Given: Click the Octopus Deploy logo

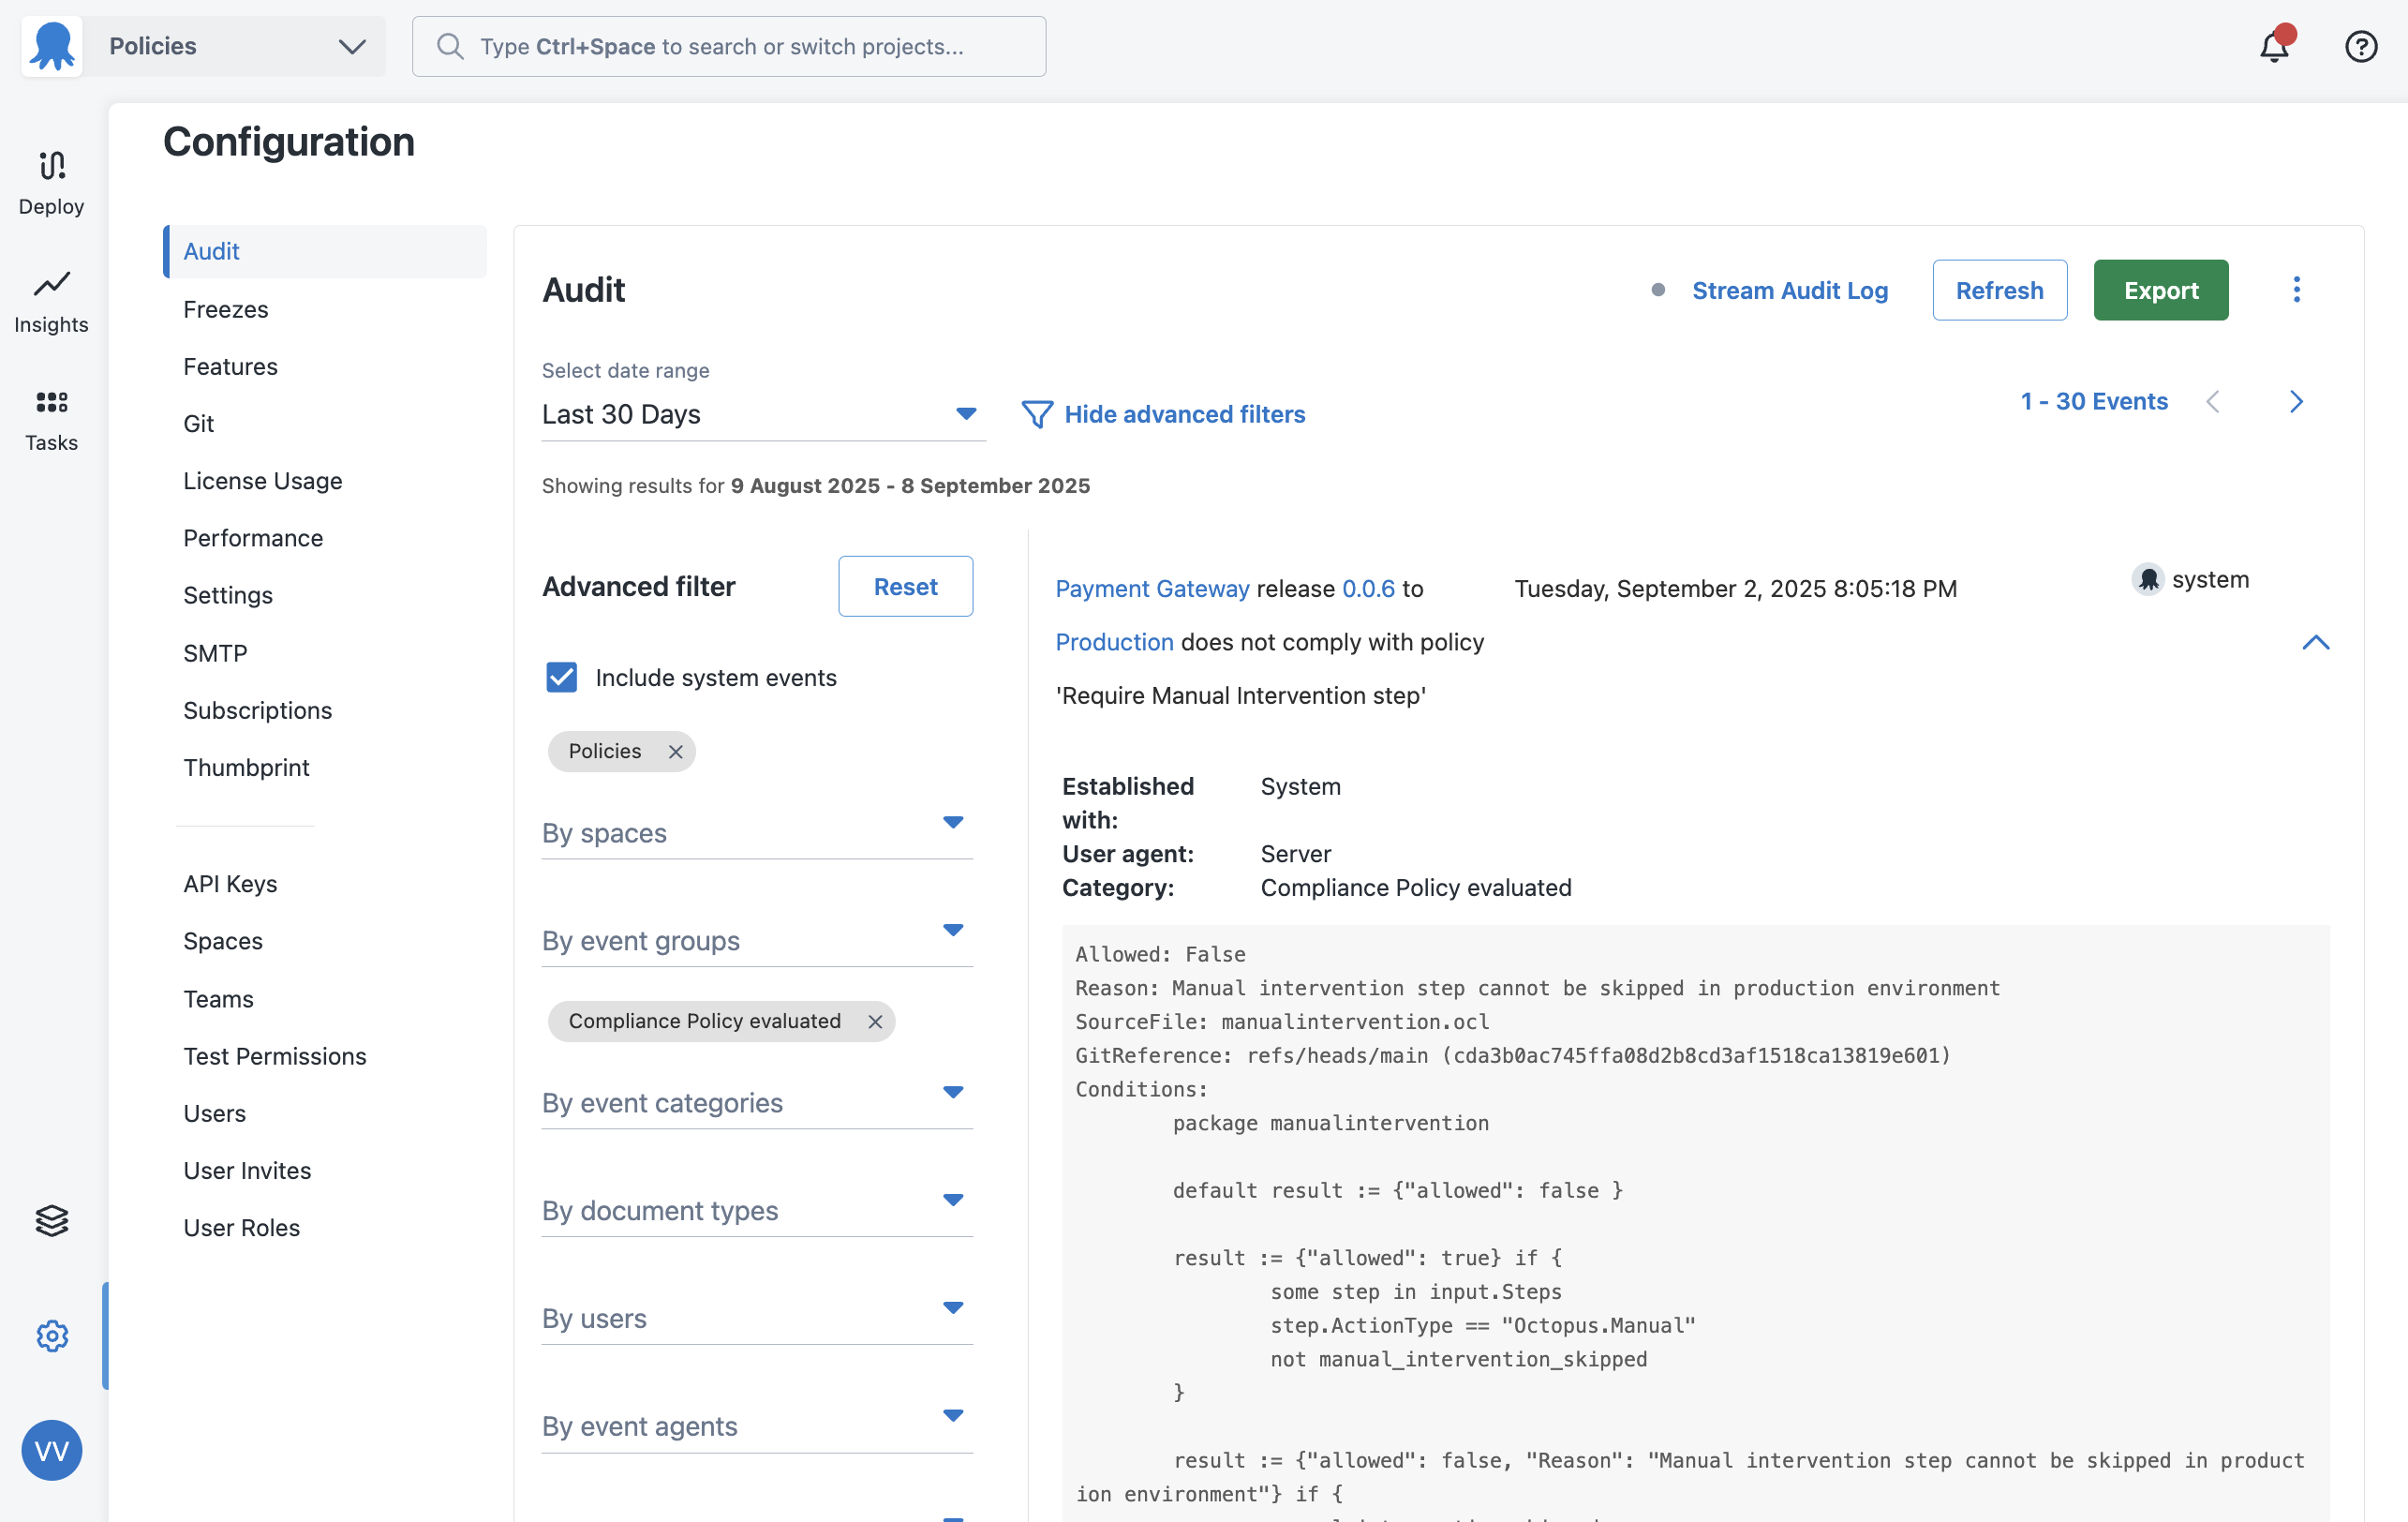Looking at the screenshot, I should click(x=52, y=46).
